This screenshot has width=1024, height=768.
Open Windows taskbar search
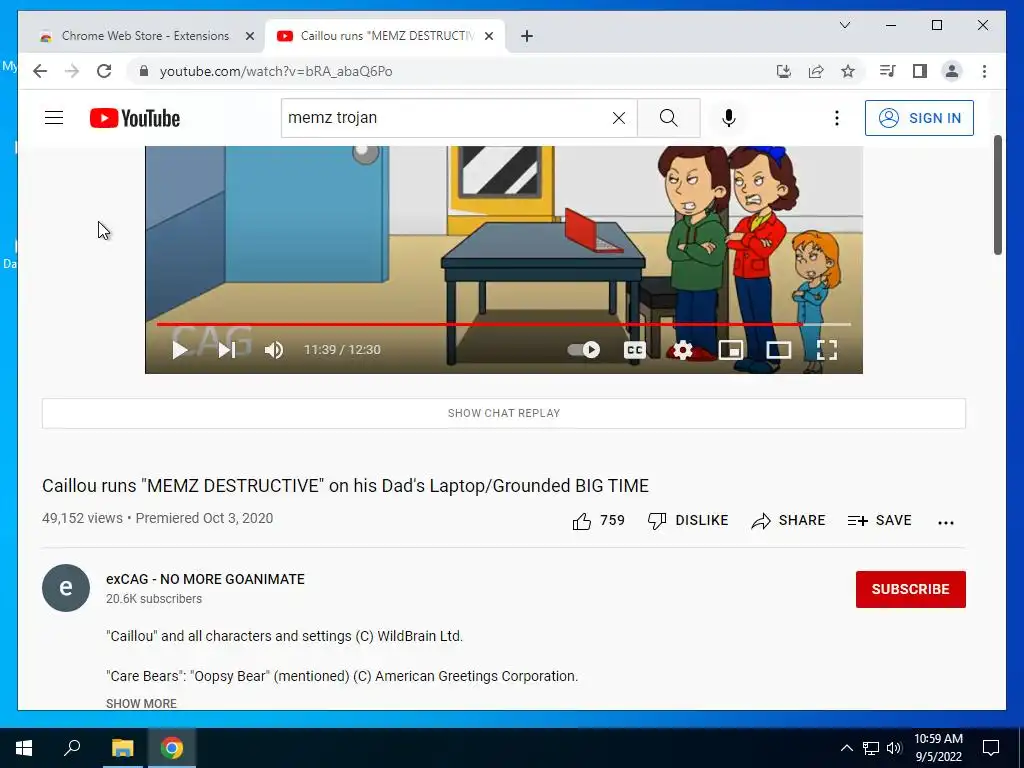point(72,748)
